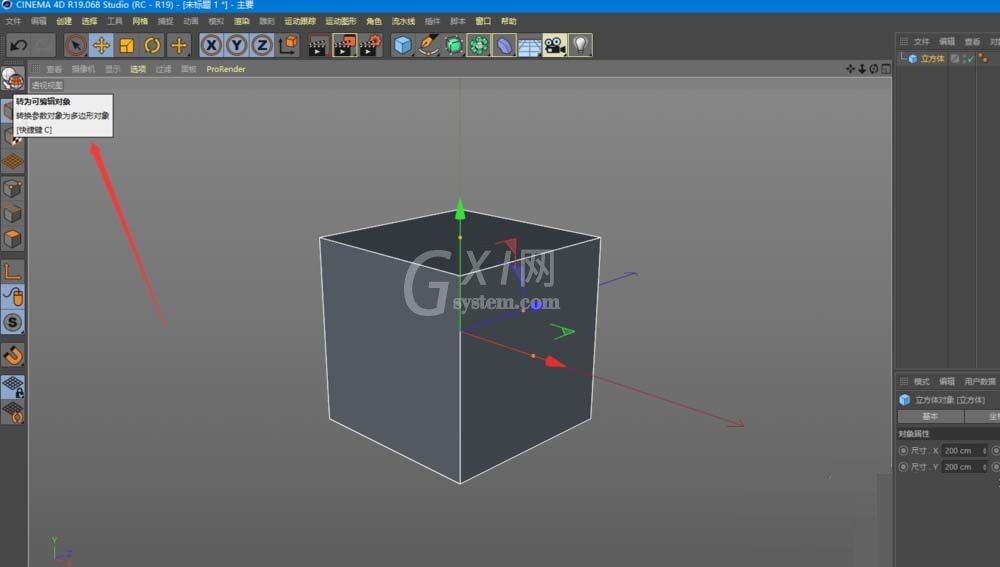Select Edges mode cube icon
Image resolution: width=1000 pixels, height=567 pixels.
pos(13,214)
